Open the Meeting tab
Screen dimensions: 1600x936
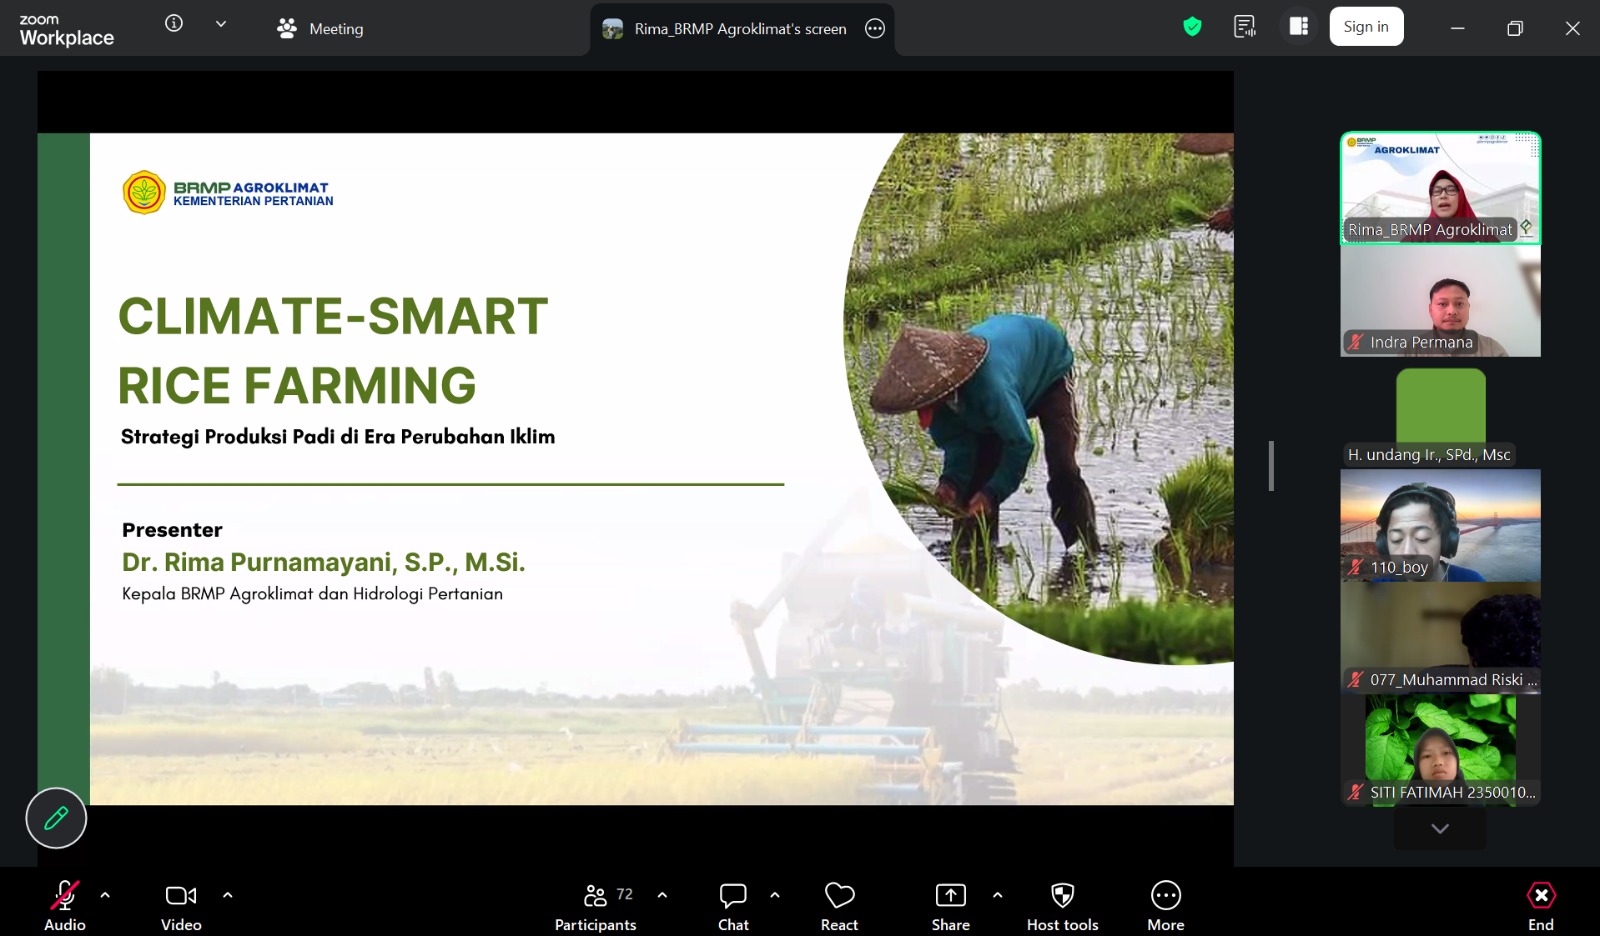320,29
